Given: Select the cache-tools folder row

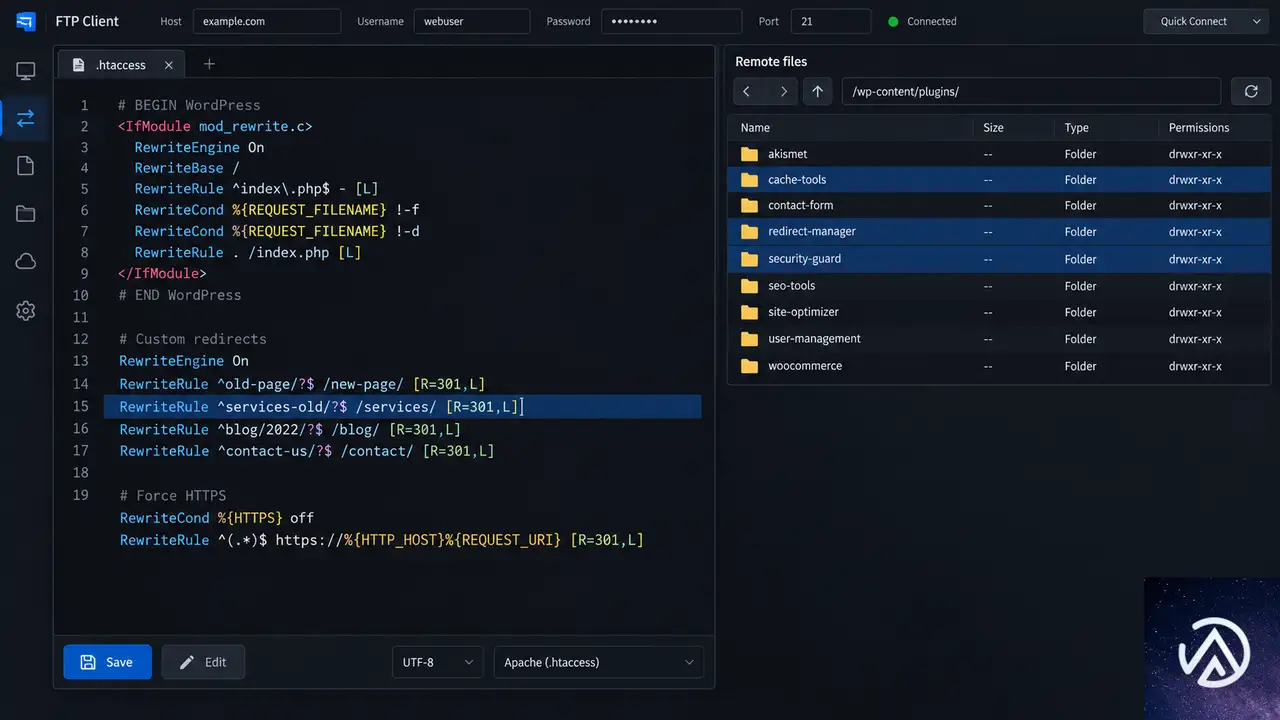Looking at the screenshot, I should [999, 180].
